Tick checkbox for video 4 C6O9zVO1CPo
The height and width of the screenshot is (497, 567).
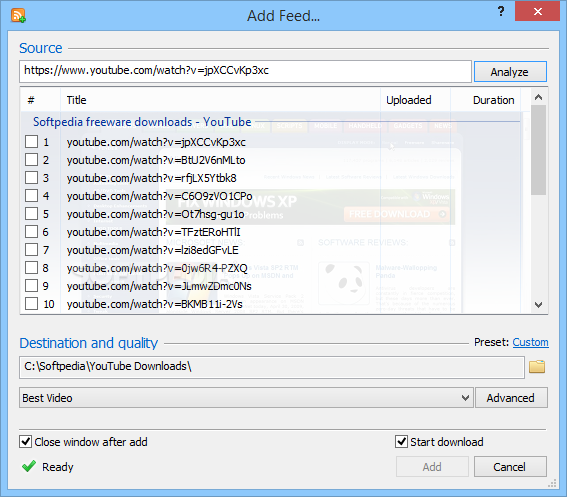pos(31,195)
